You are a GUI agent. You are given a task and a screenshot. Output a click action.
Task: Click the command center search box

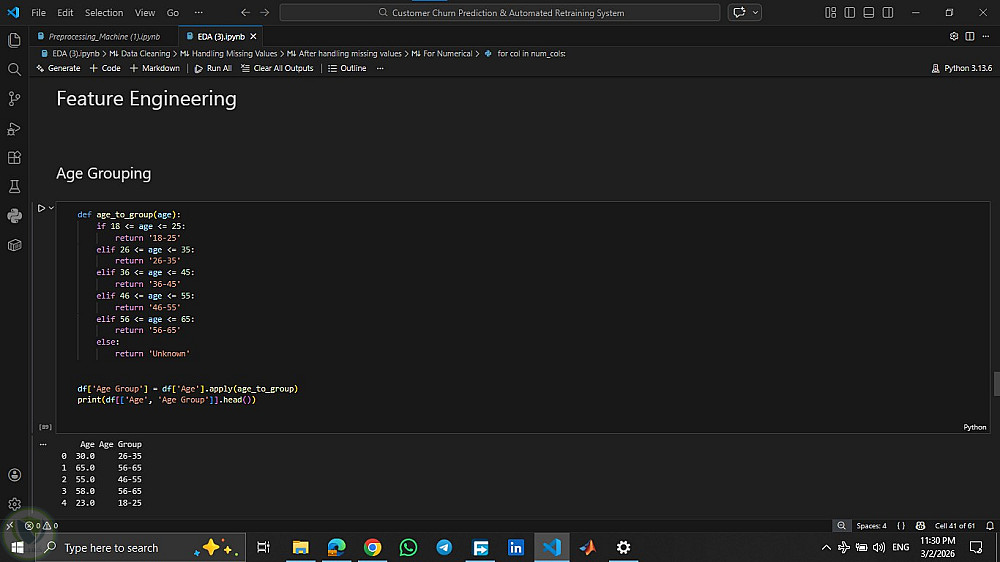click(x=500, y=12)
